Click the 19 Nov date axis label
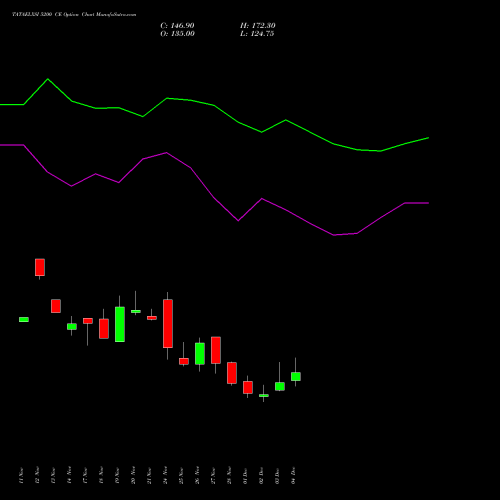The width and height of the screenshot is (500, 500). [x=117, y=476]
